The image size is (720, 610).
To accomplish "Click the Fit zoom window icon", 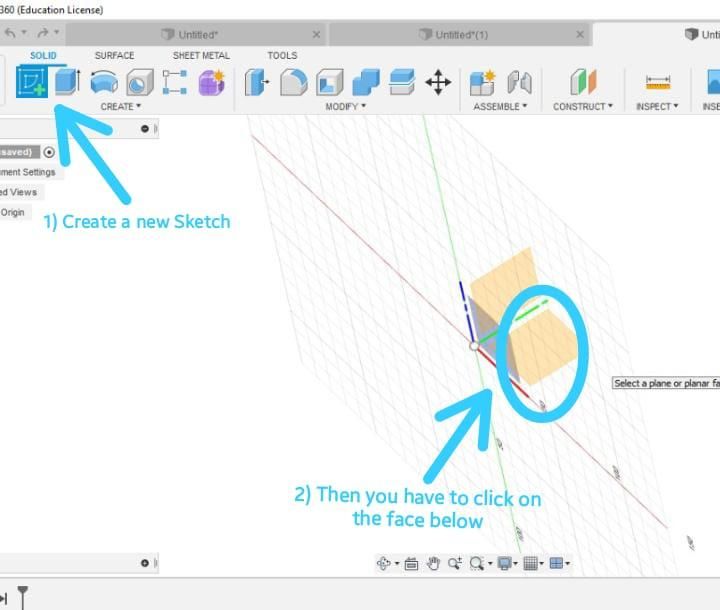I will point(477,564).
